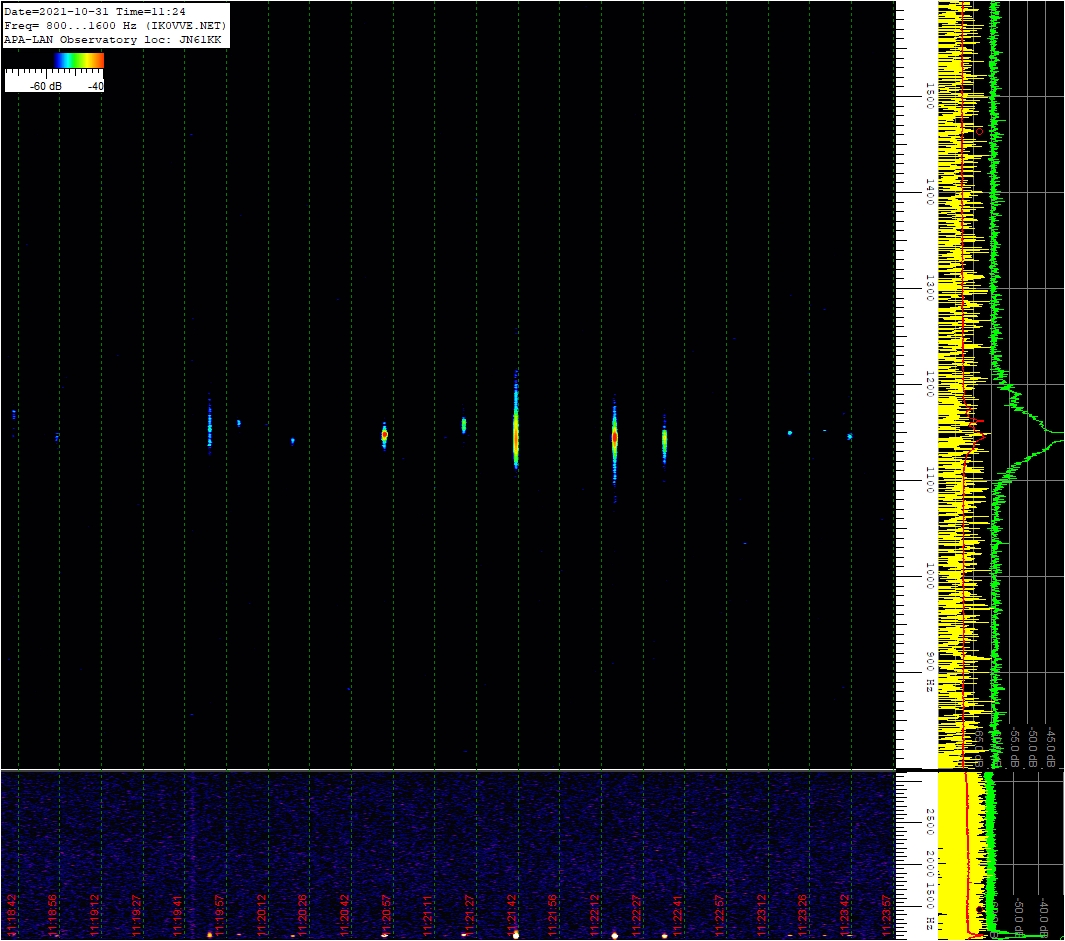Click the APA-LAN Observatory loc: JN61KK line
The width and height of the screenshot is (1065, 941).
coord(113,40)
